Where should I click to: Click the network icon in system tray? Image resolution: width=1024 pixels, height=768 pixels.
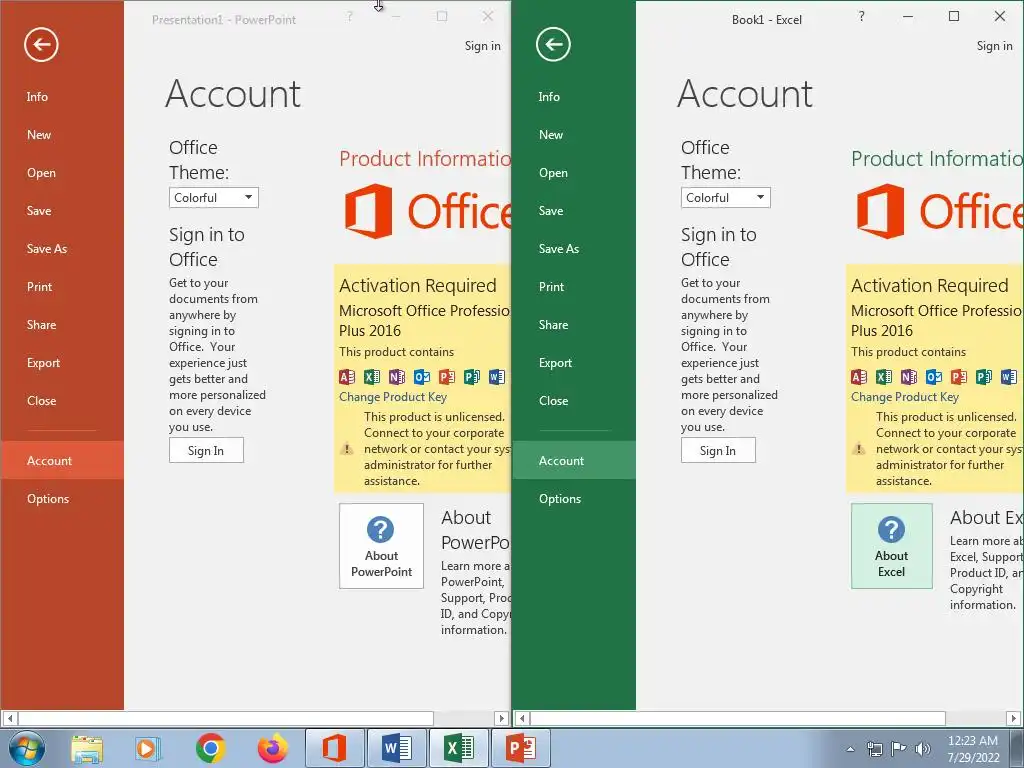(874, 749)
